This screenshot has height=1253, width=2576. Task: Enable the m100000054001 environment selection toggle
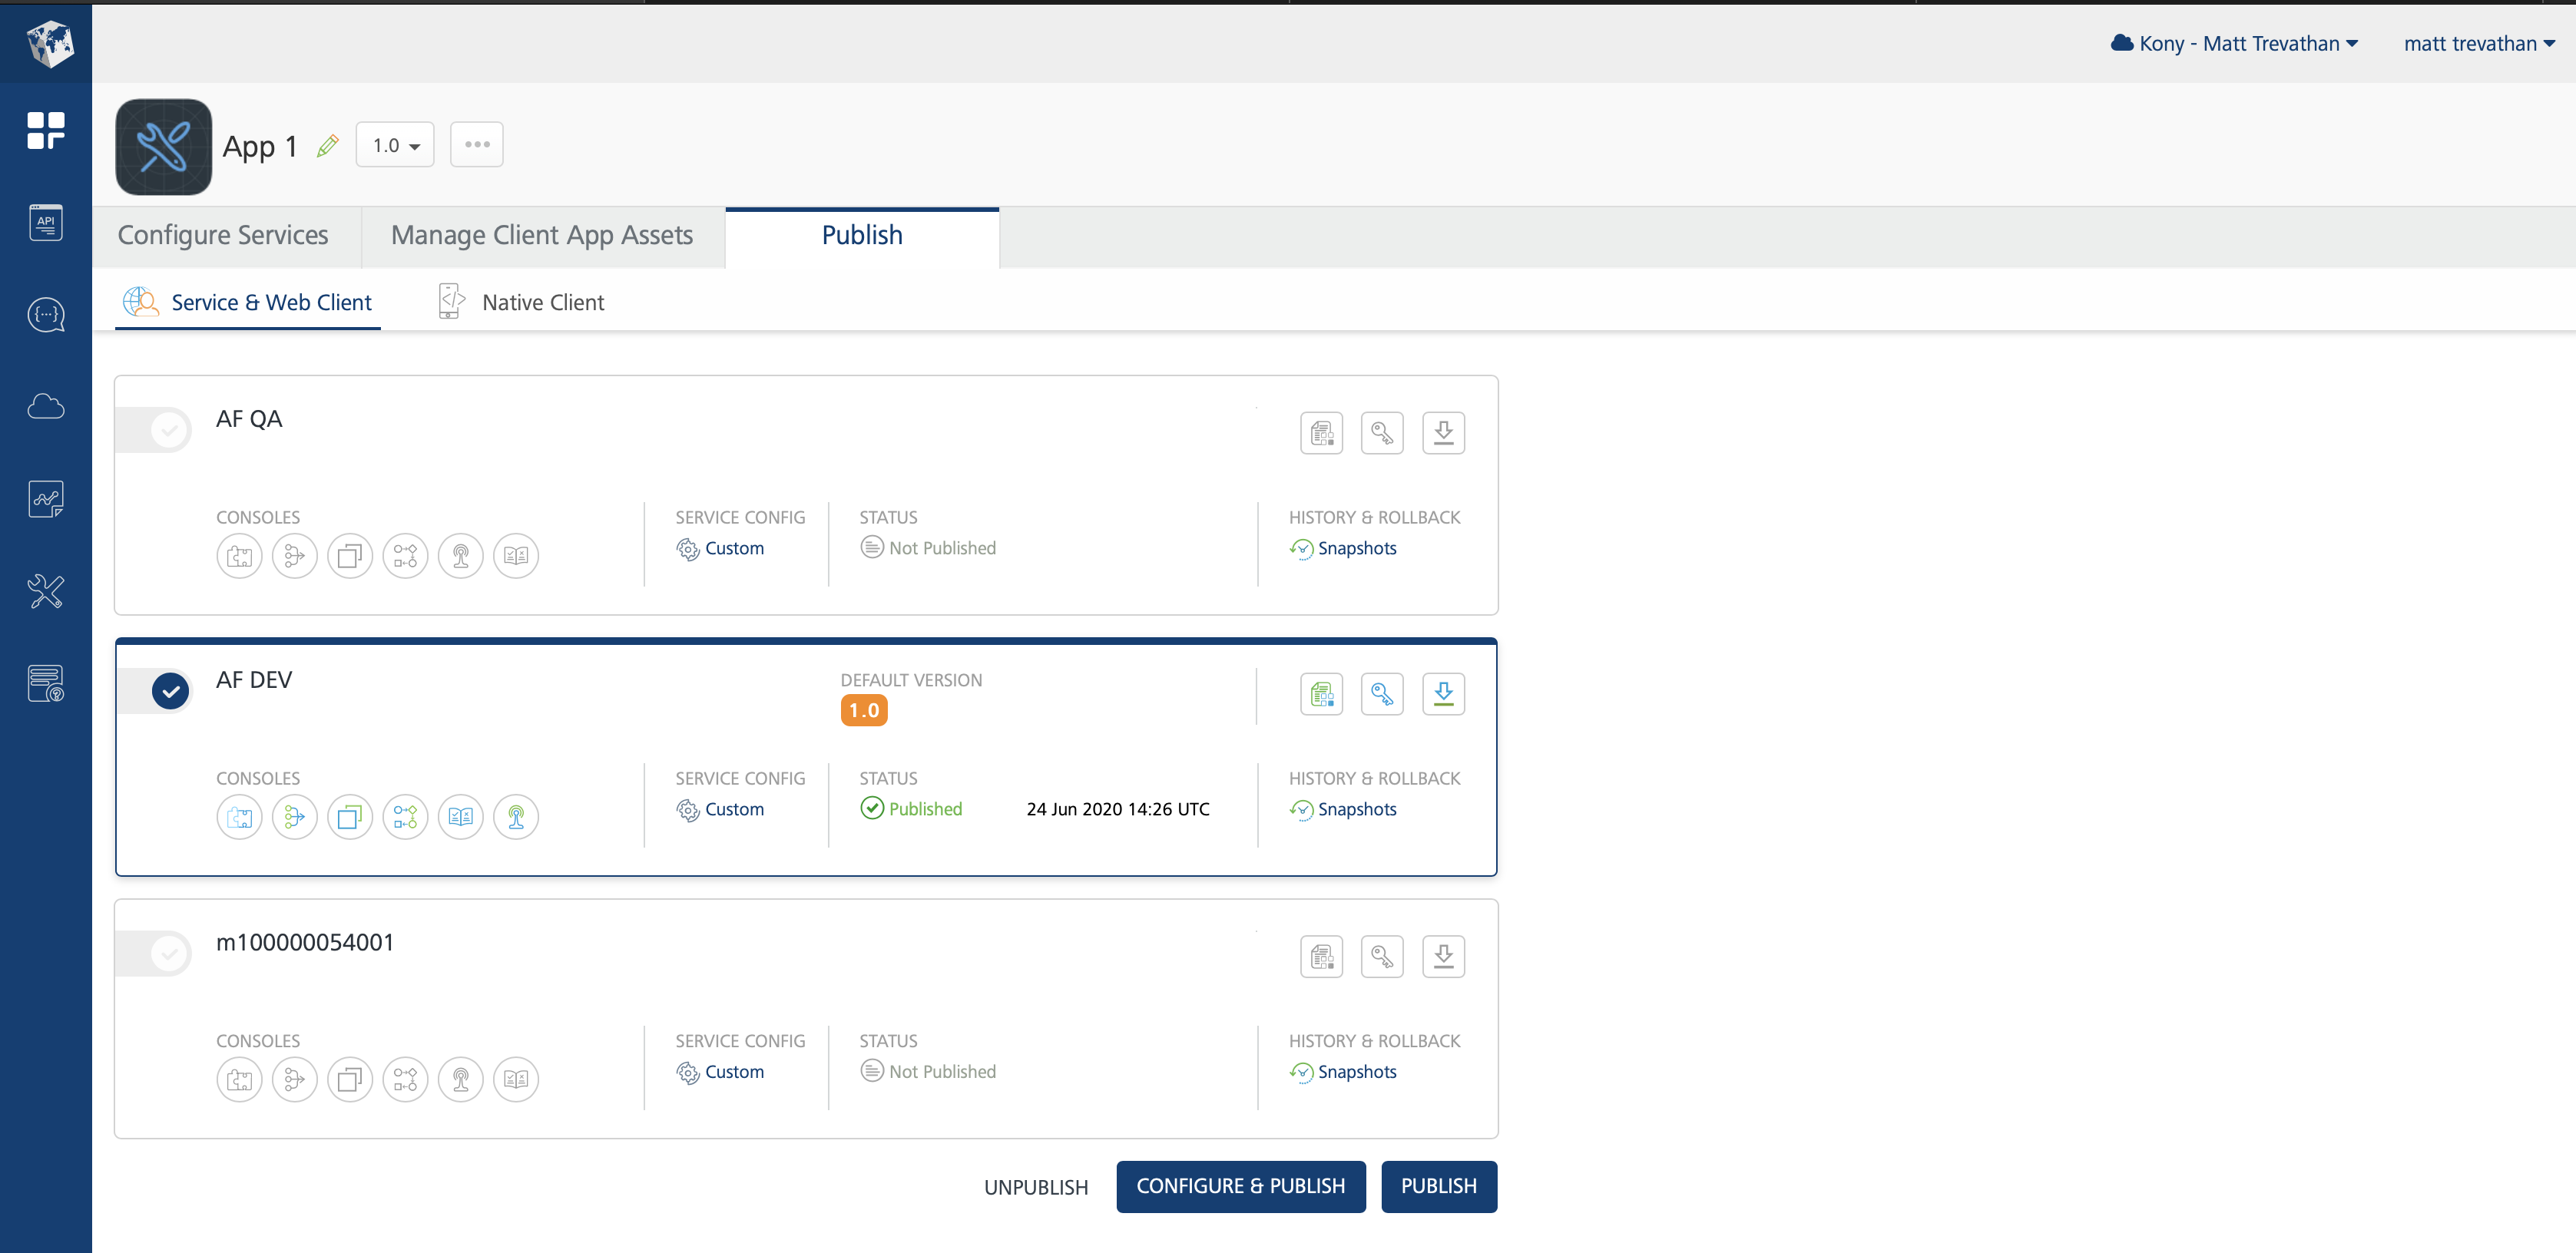point(168,953)
